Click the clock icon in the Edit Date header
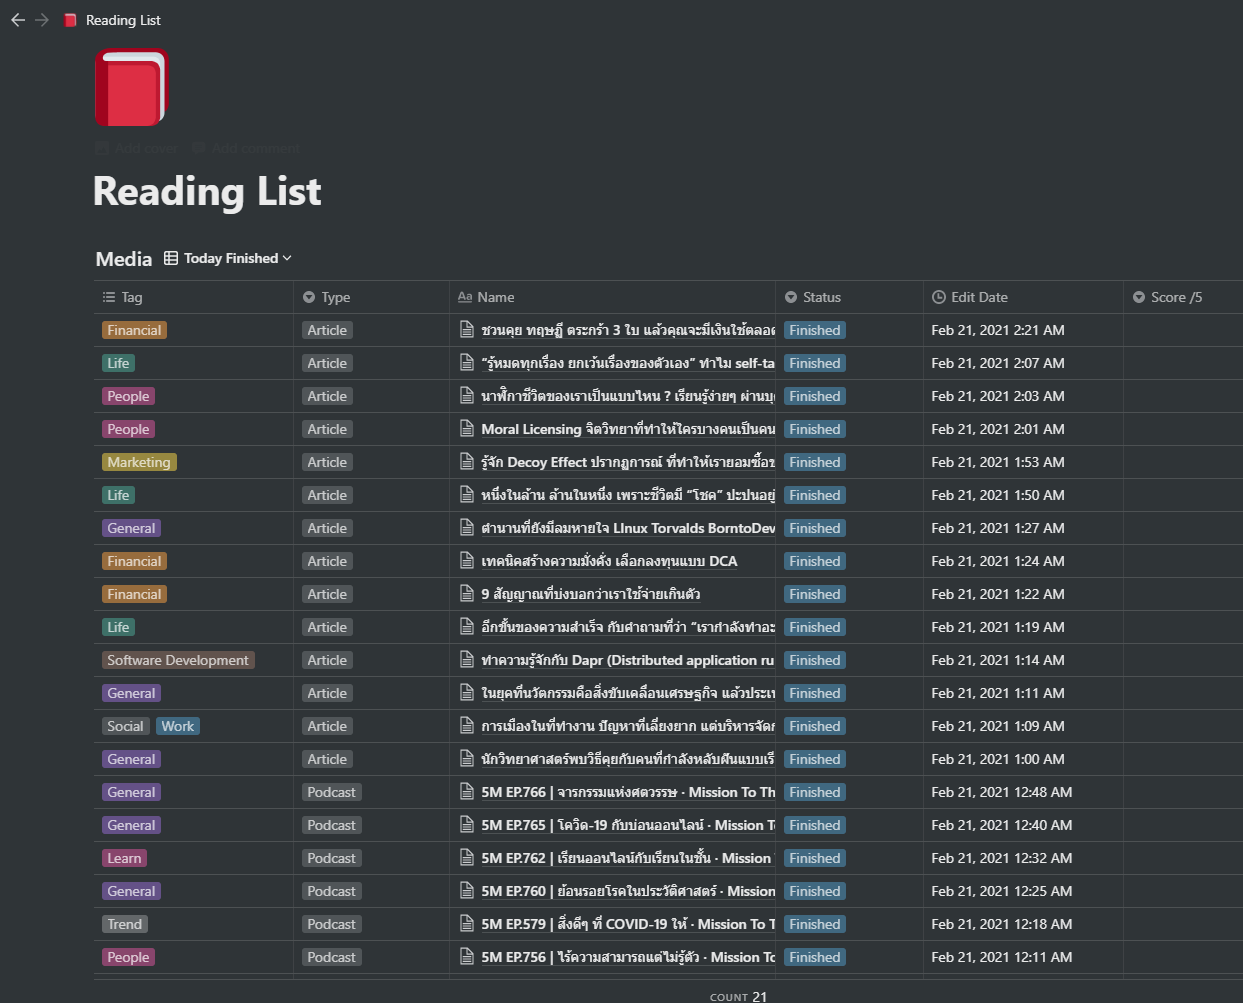 click(938, 296)
